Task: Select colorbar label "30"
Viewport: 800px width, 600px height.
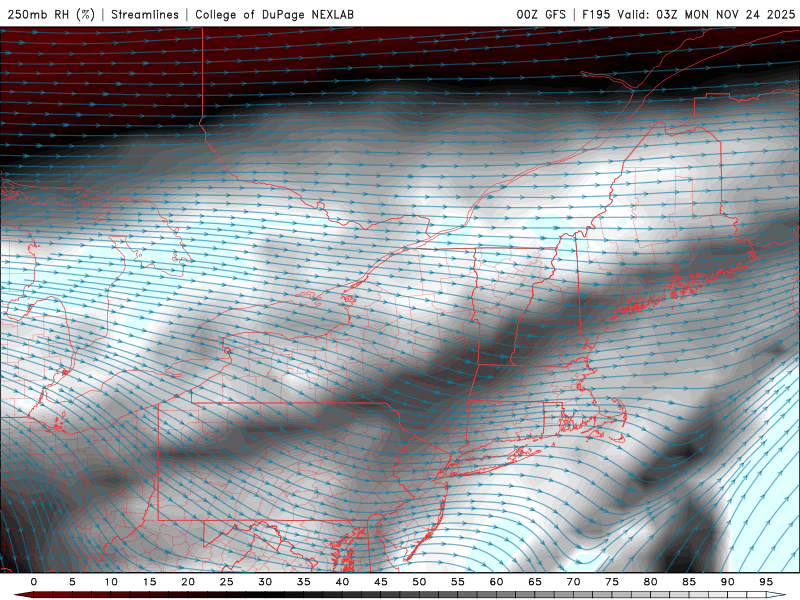Action: pyautogui.click(x=265, y=582)
